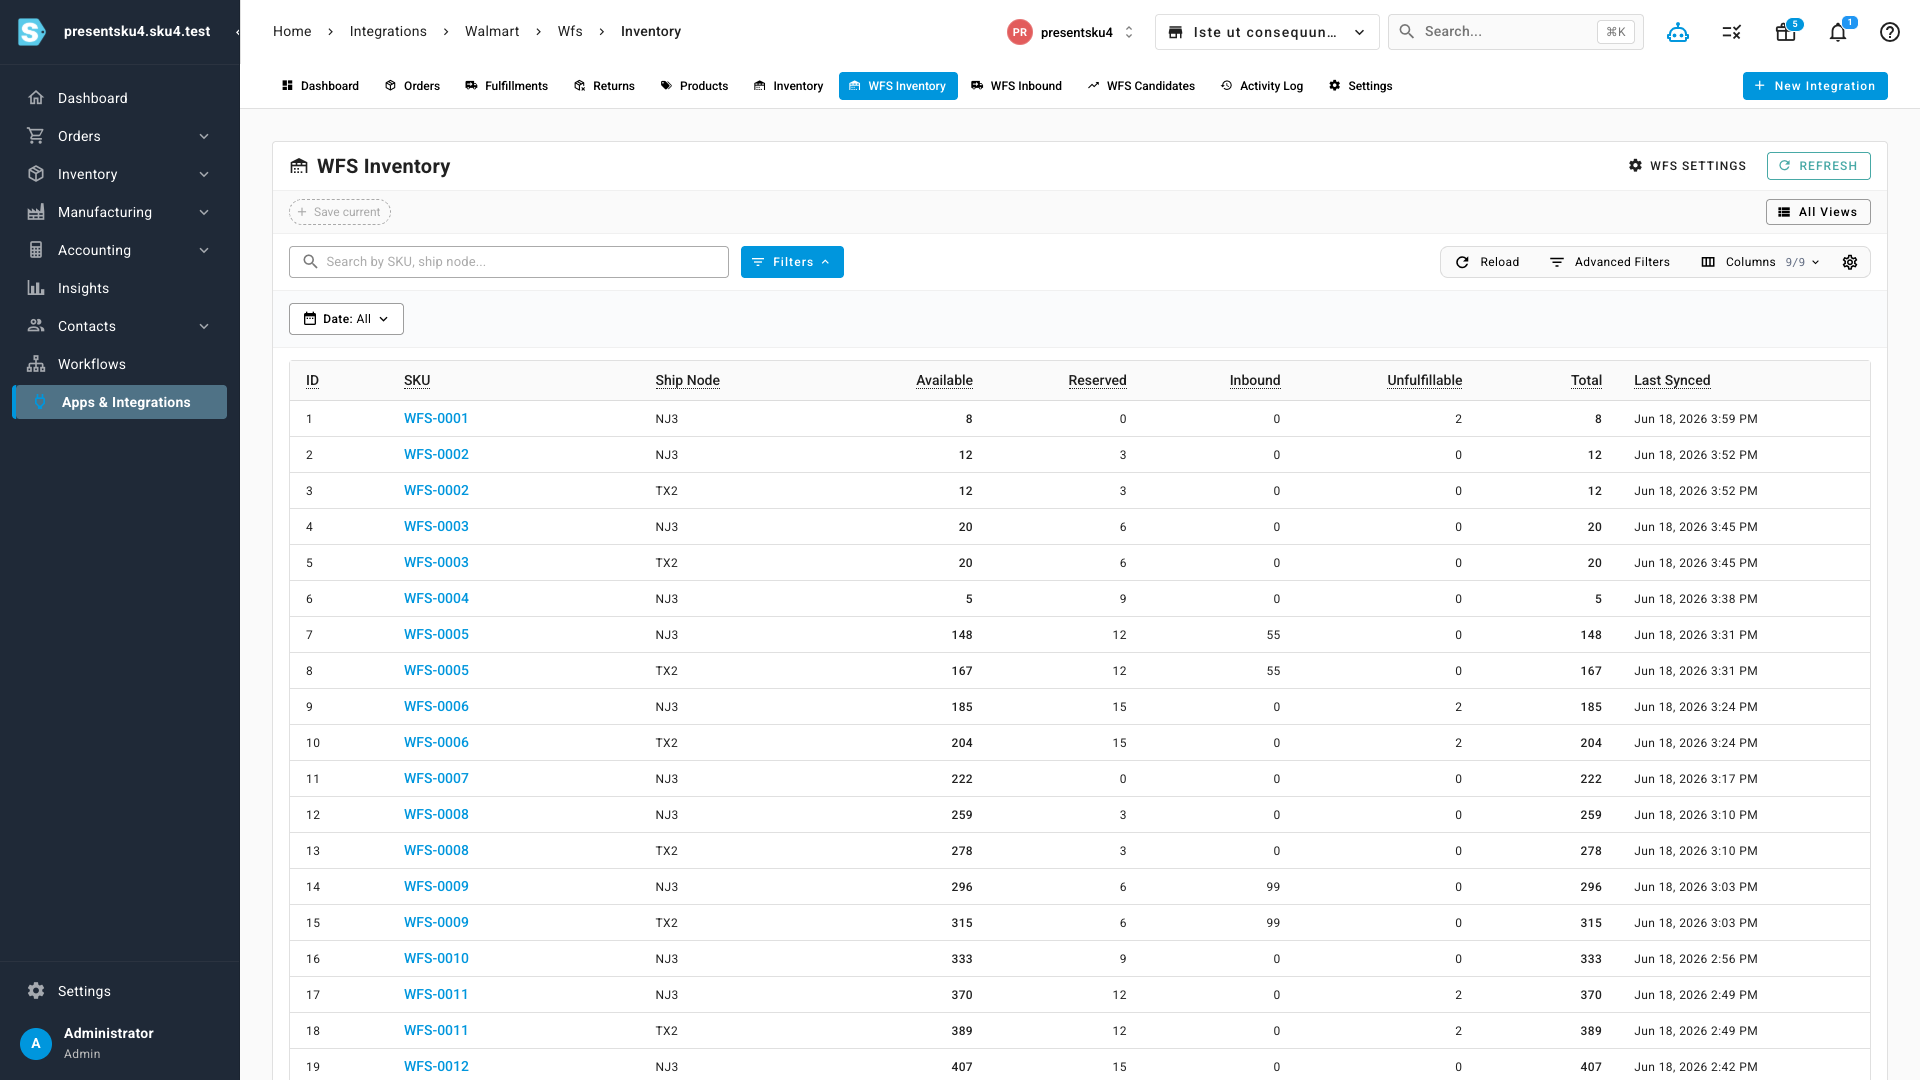The width and height of the screenshot is (1920, 1080).
Task: Sort by the Unfulfillable column header
Action: pos(1425,380)
